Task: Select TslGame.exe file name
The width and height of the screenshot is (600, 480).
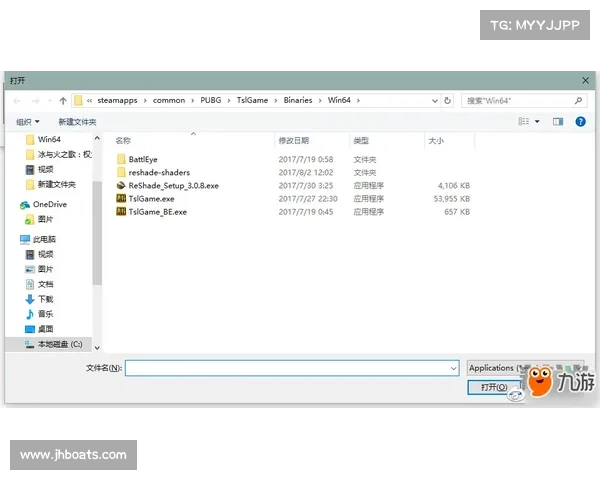Action: click(x=152, y=199)
